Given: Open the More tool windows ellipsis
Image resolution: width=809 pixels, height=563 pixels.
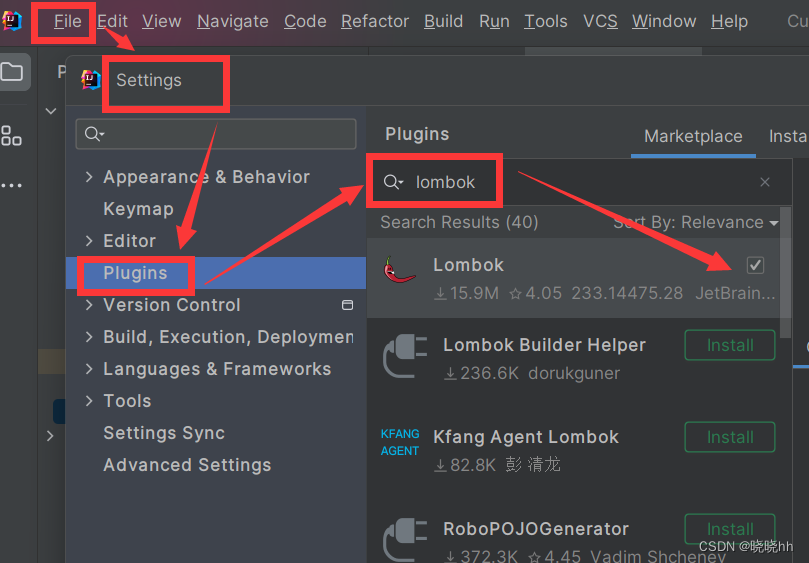Looking at the screenshot, I should [x=11, y=185].
